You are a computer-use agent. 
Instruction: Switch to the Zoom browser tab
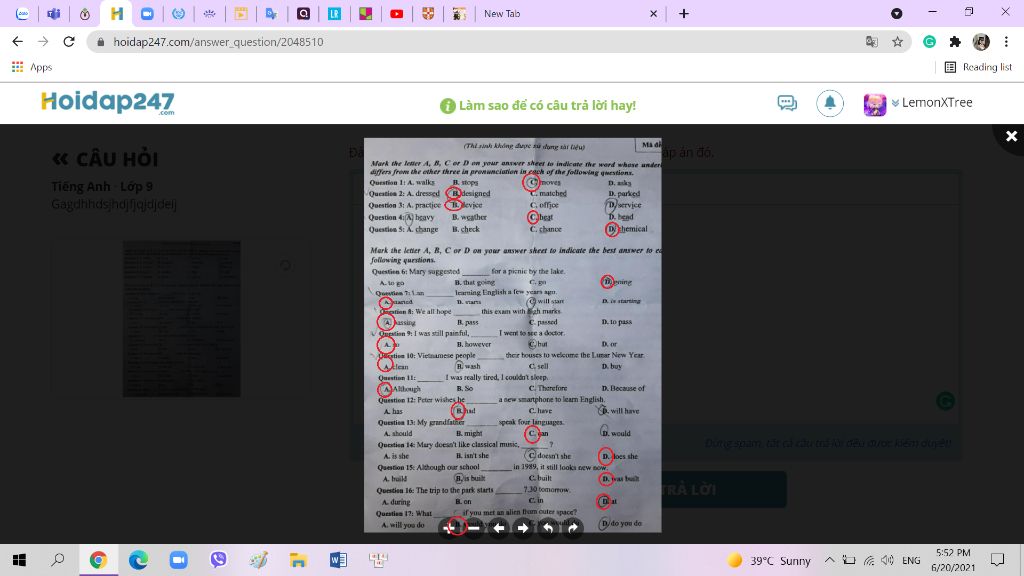pyautogui.click(x=147, y=13)
